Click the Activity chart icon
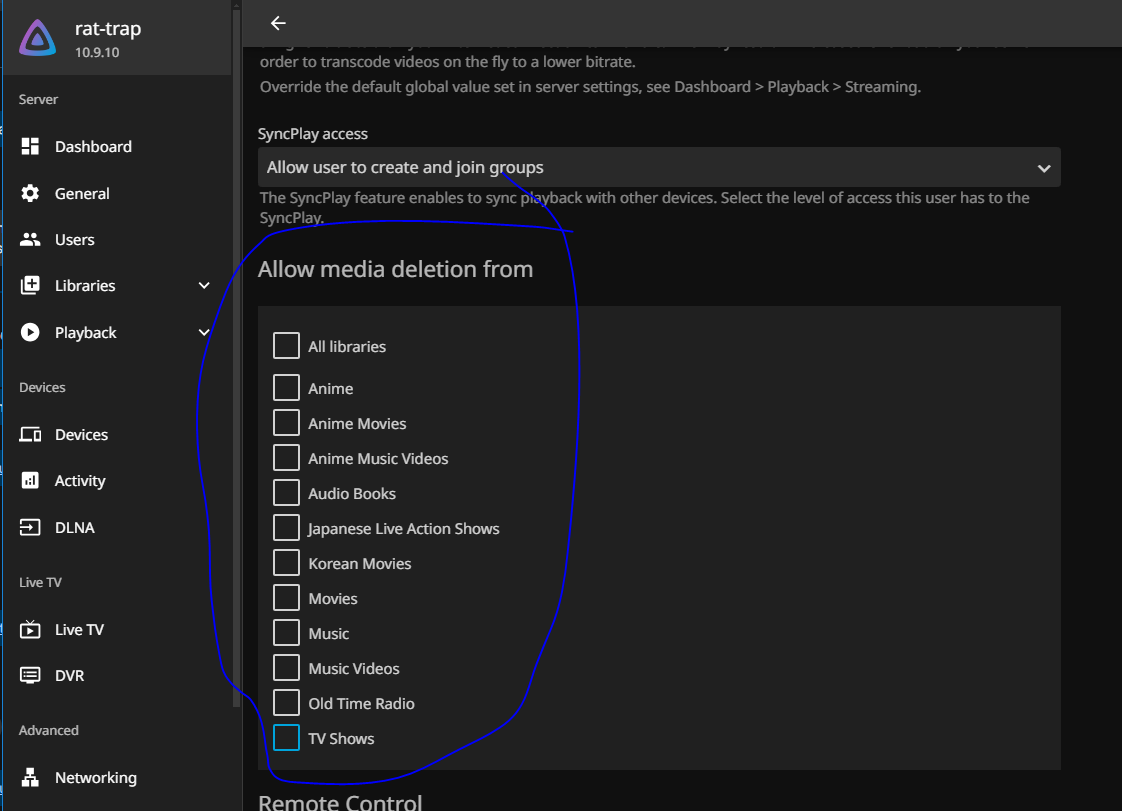The image size is (1122, 811). (30, 481)
